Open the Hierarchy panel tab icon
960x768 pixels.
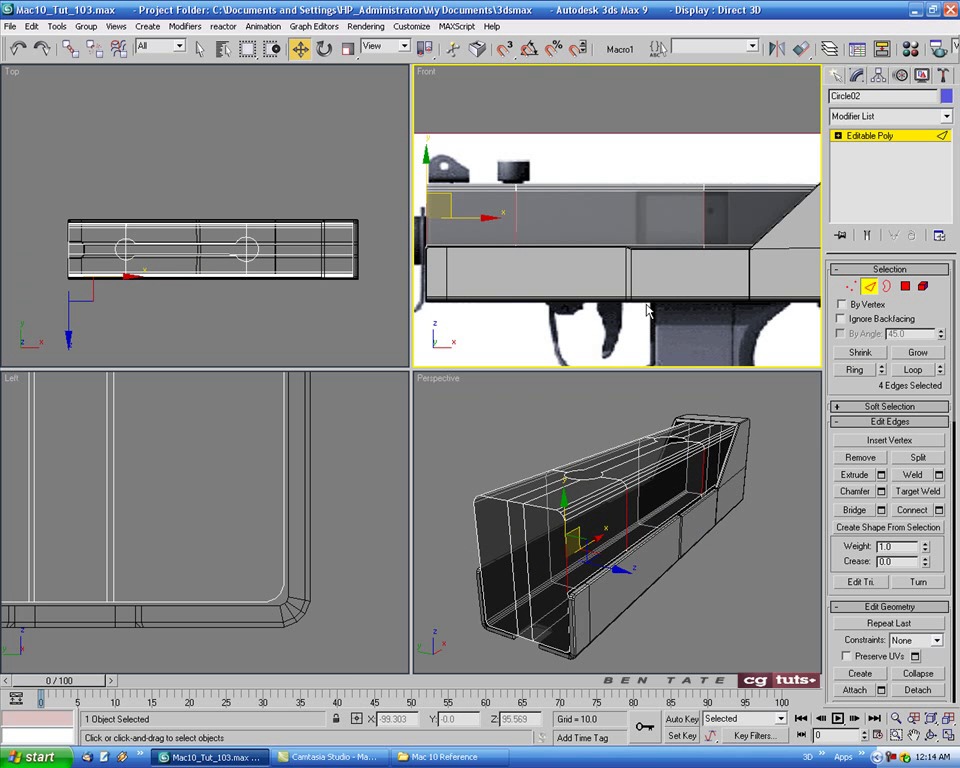click(878, 75)
